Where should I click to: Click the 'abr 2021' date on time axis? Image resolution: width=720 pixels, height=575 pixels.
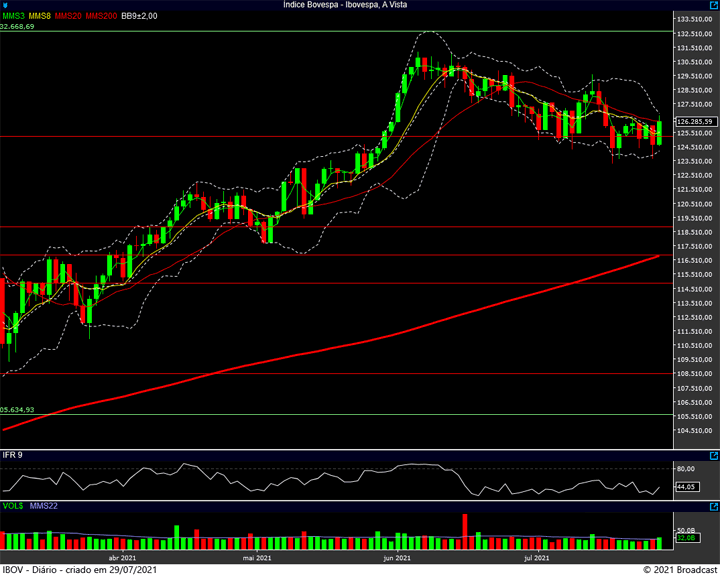120,558
